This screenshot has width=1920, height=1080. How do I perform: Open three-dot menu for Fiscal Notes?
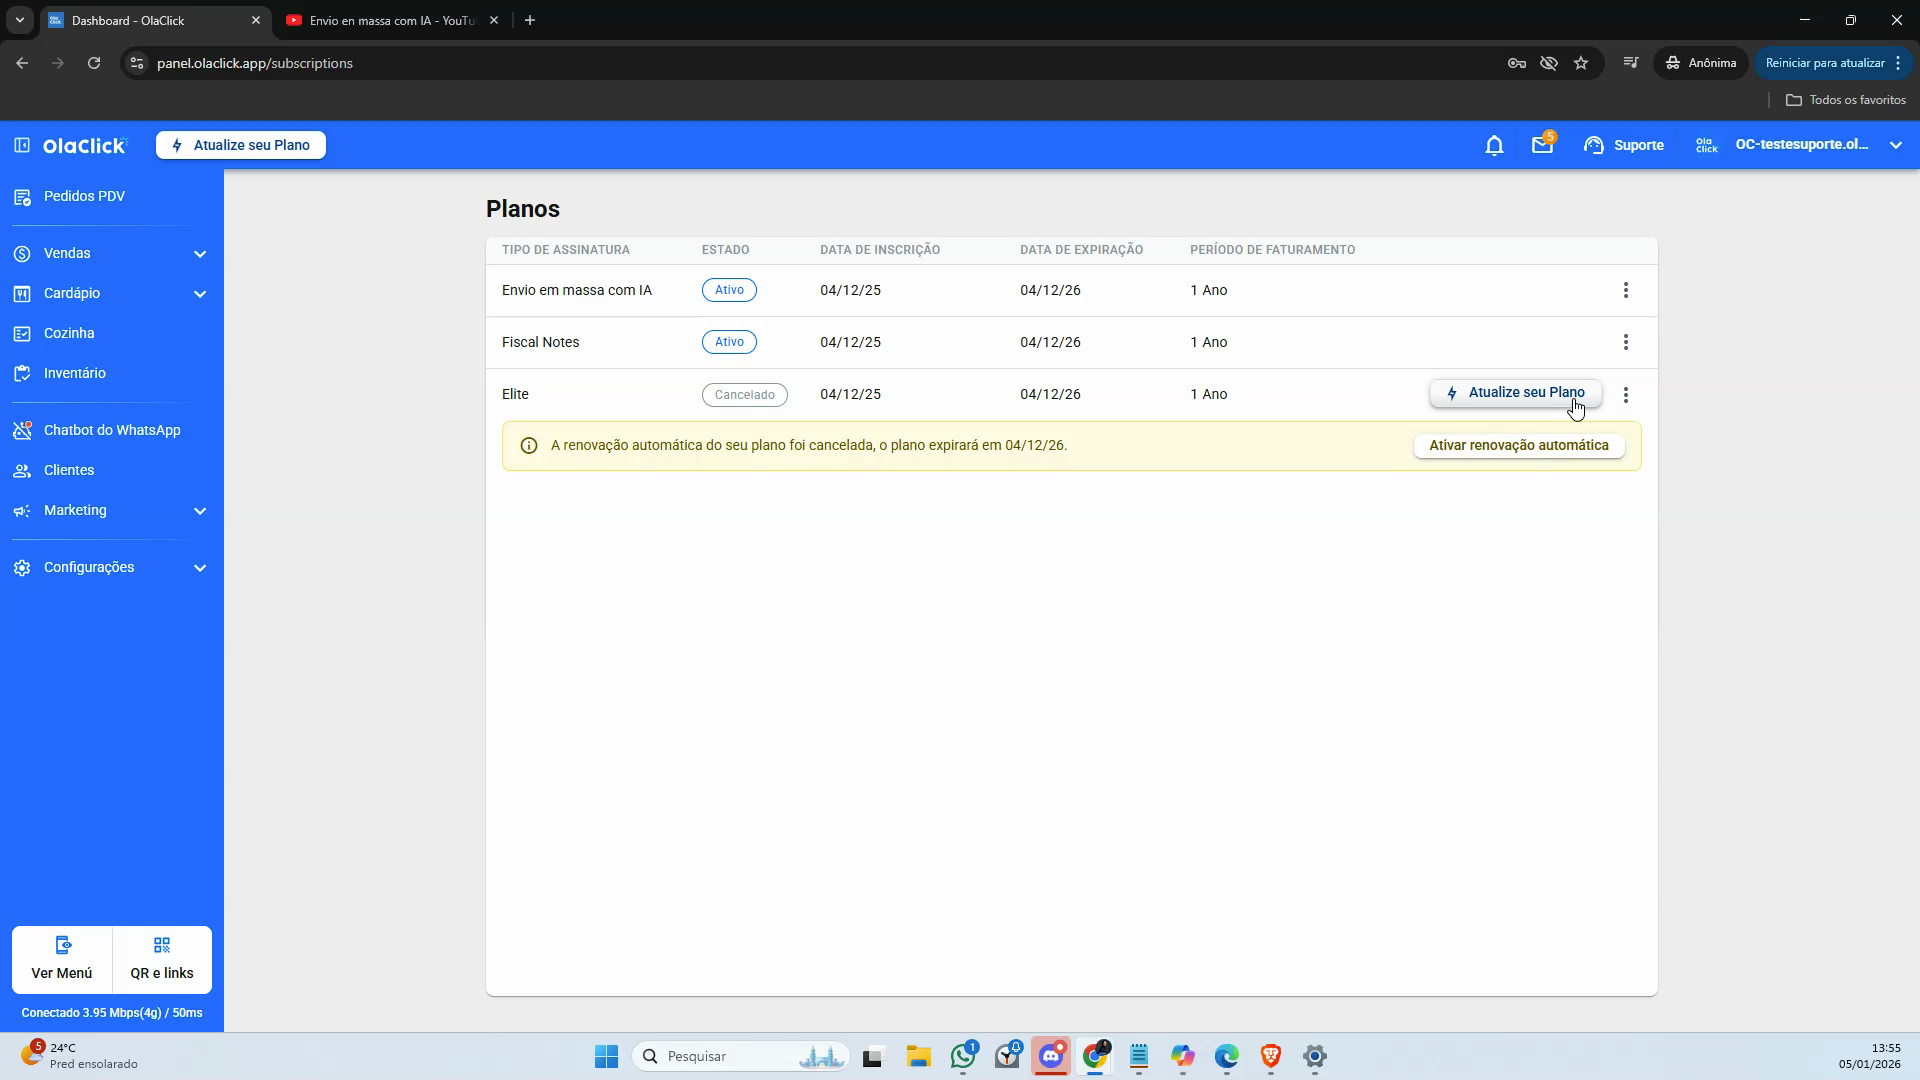pyautogui.click(x=1626, y=342)
